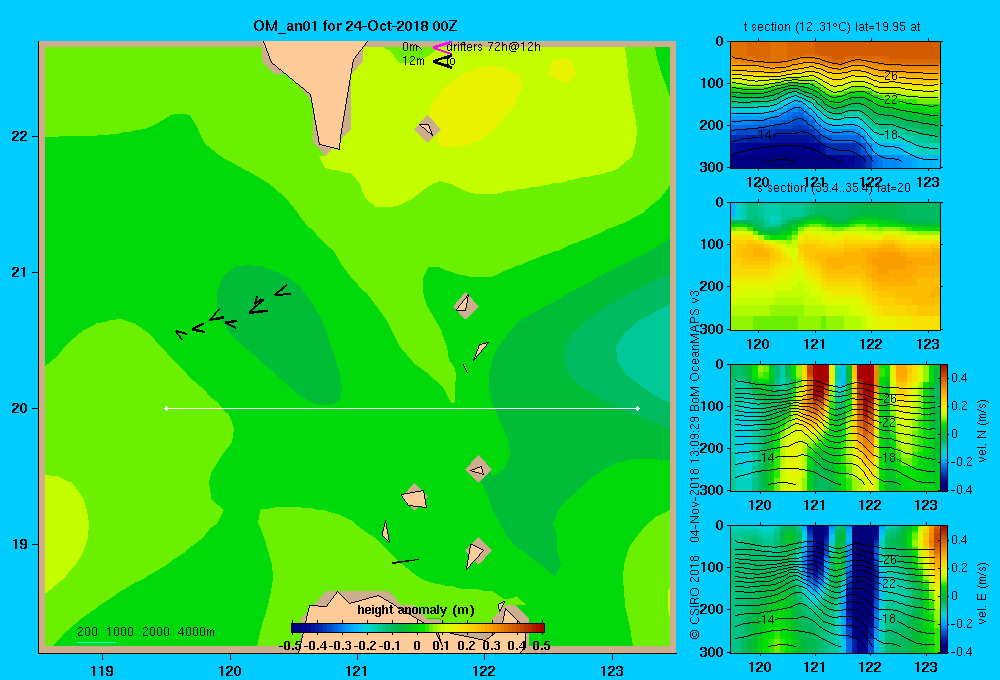Click the small island near latitude 22
Screen dimensions: 1000x680
[x=427, y=129]
